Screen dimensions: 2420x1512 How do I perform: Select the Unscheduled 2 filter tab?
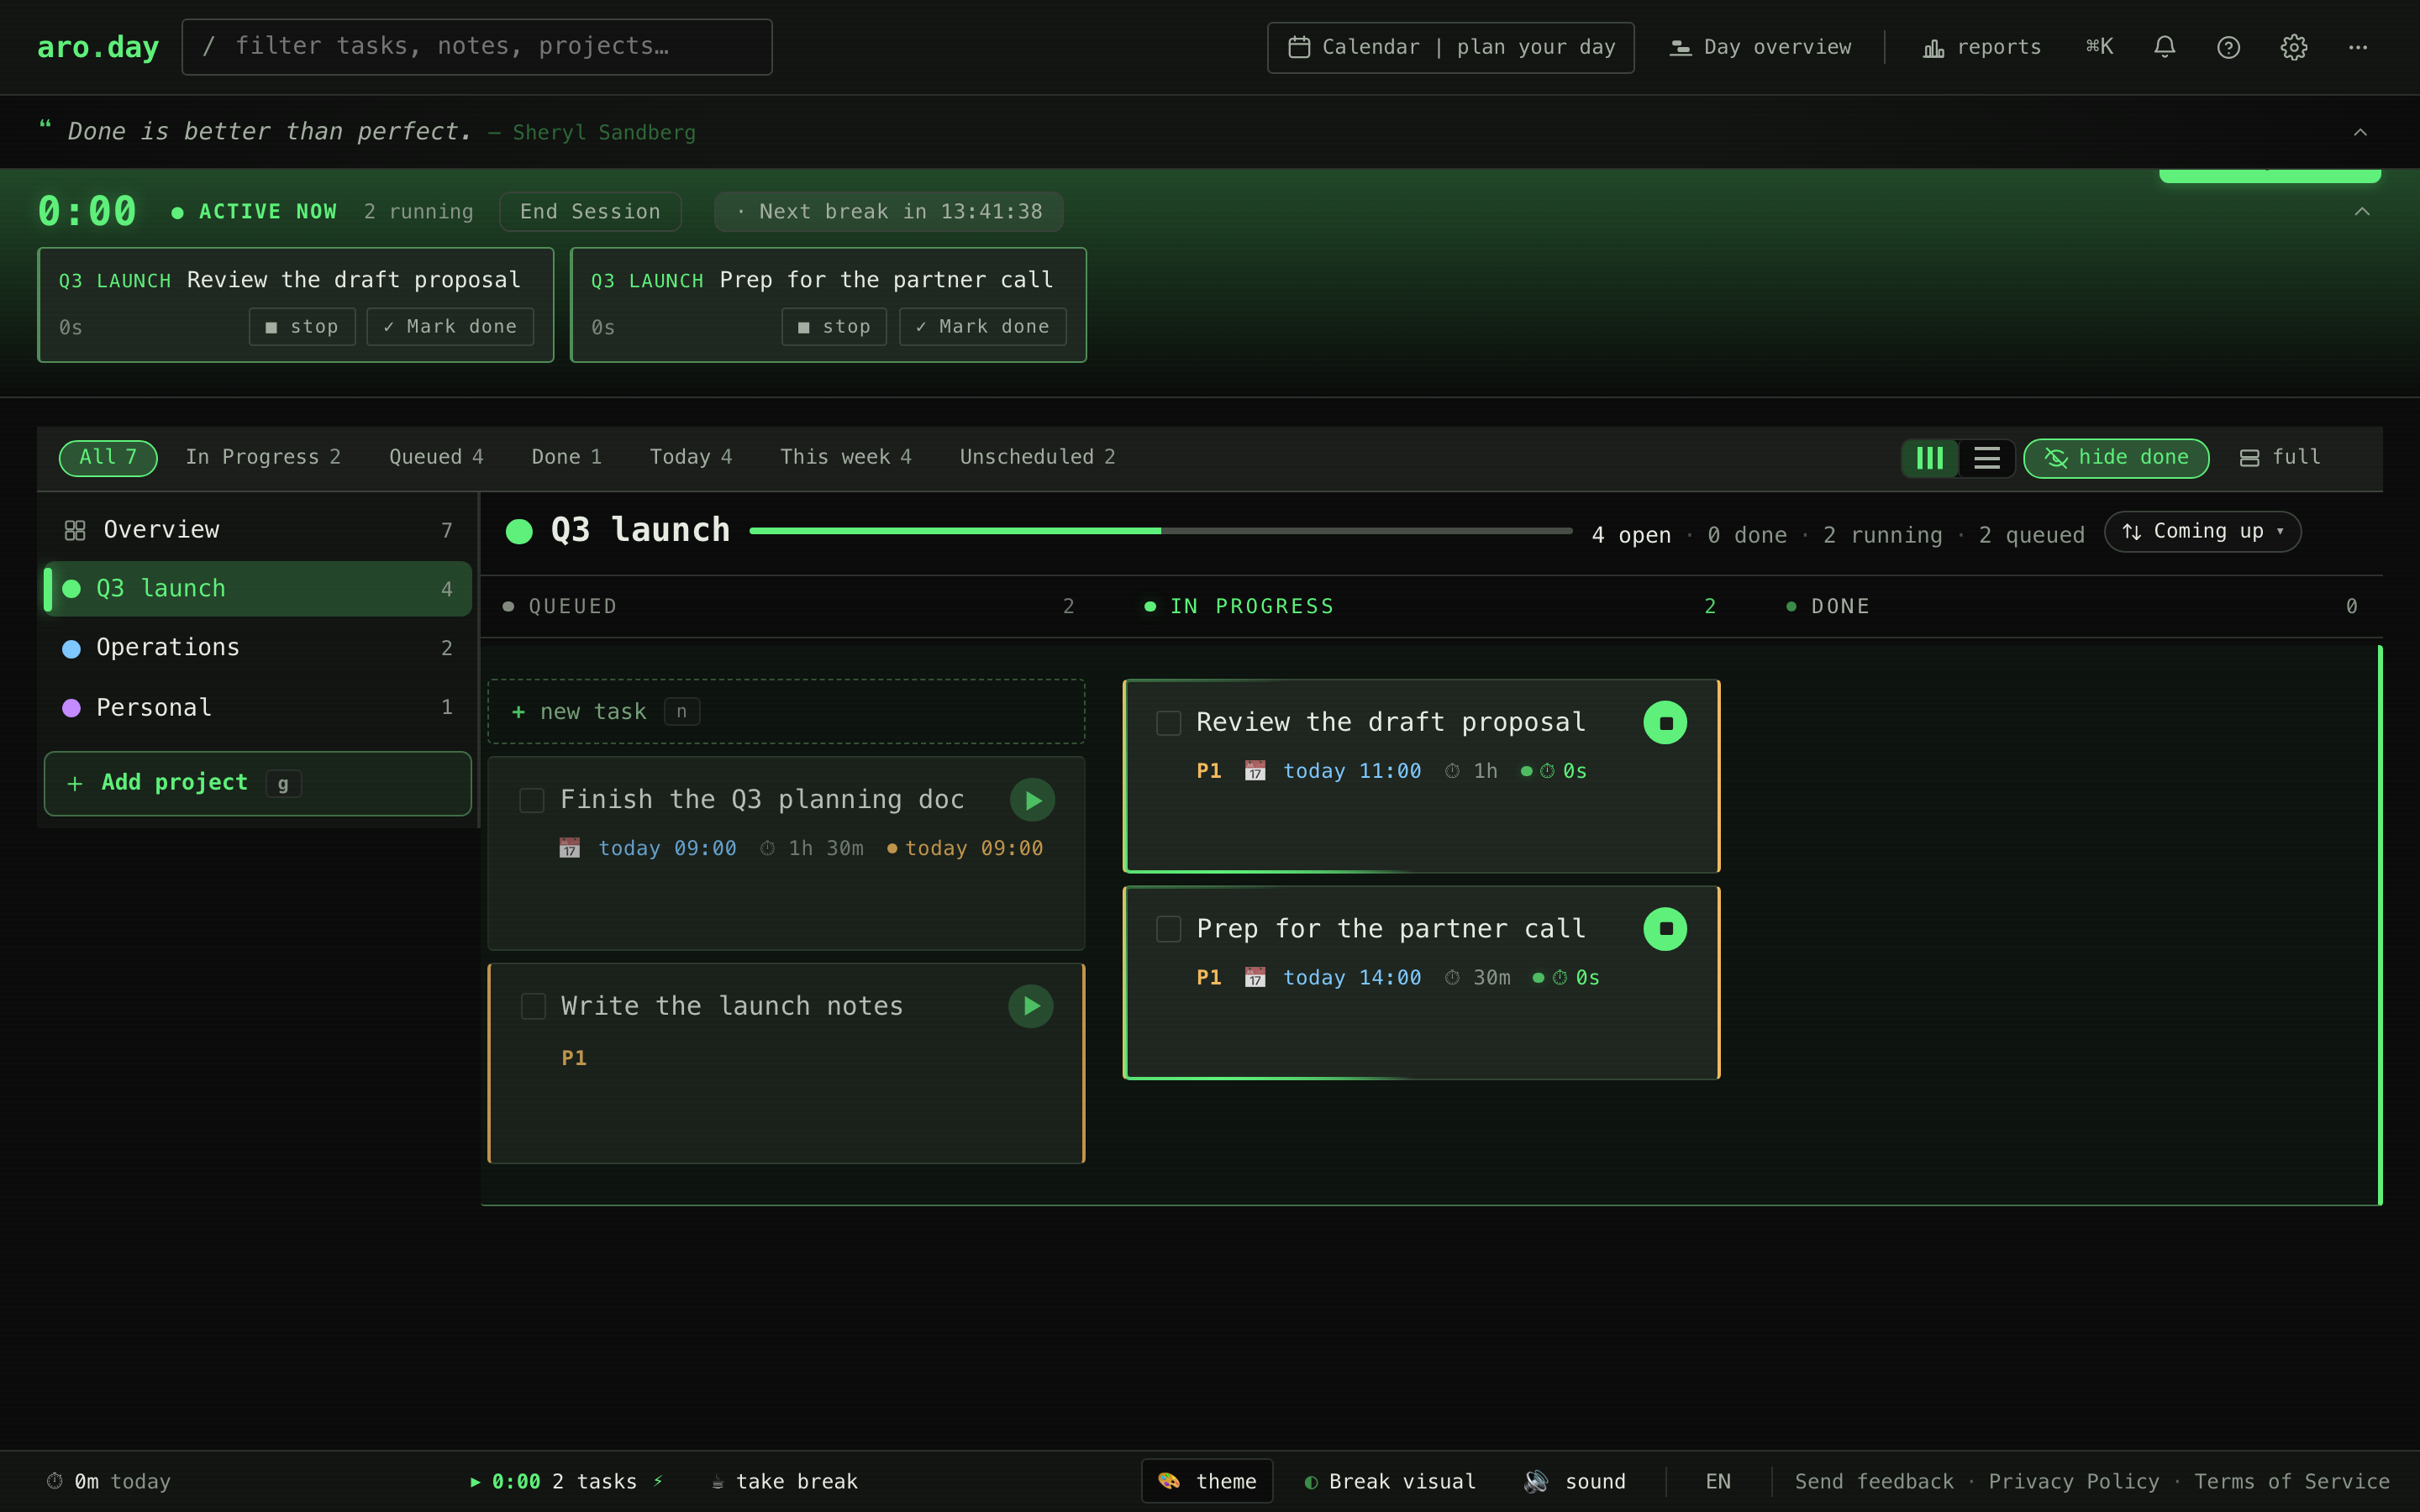[1037, 457]
